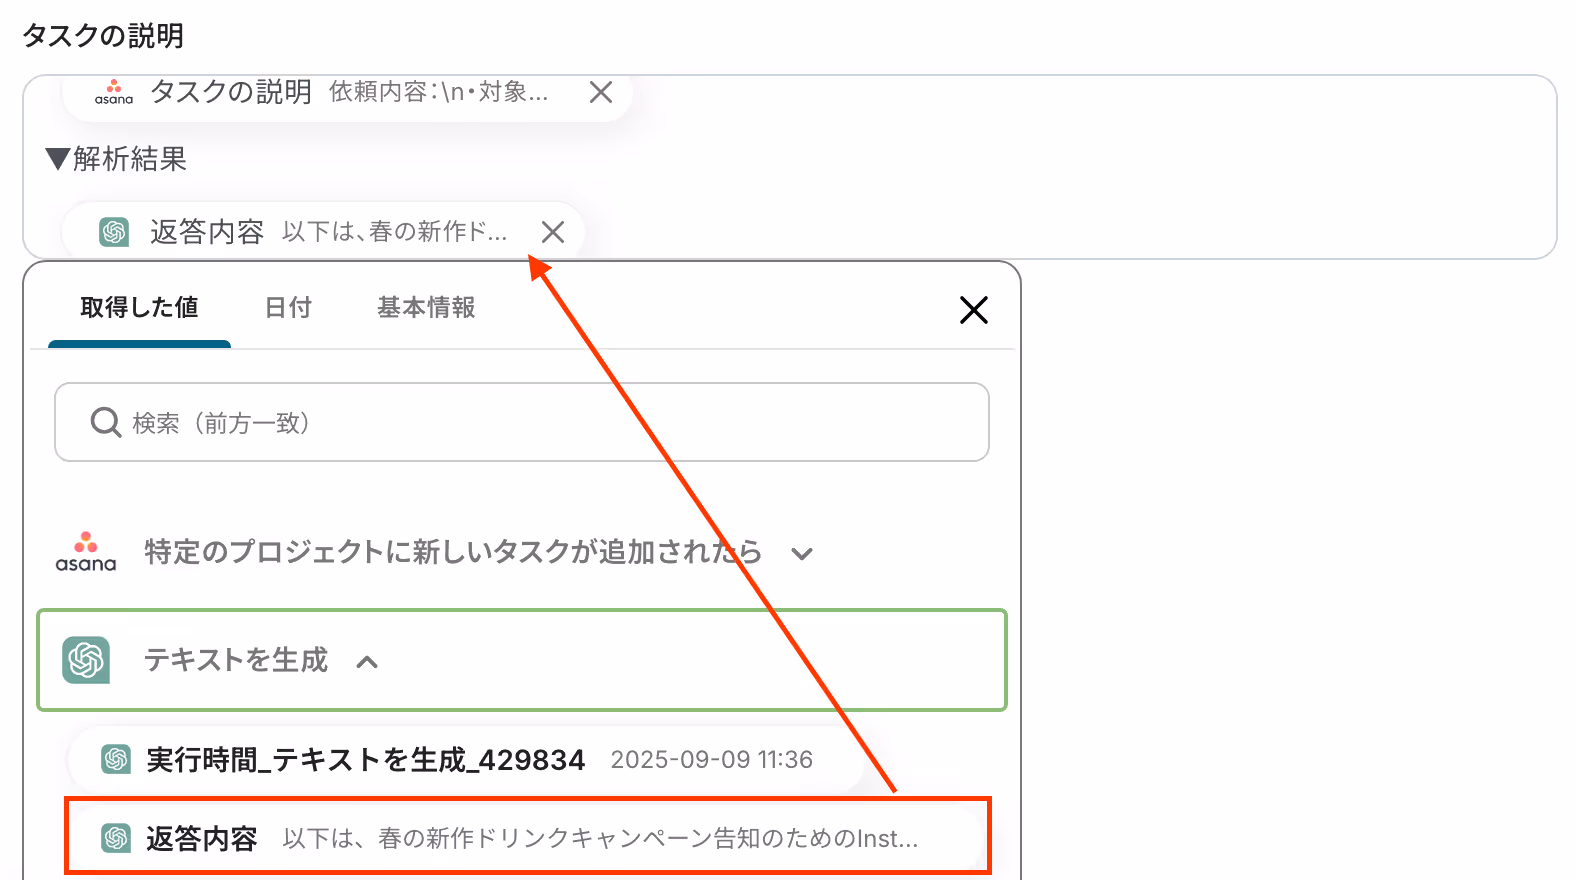Click the 返答内容 chip in the field
This screenshot has height=880, width=1576.
point(323,232)
